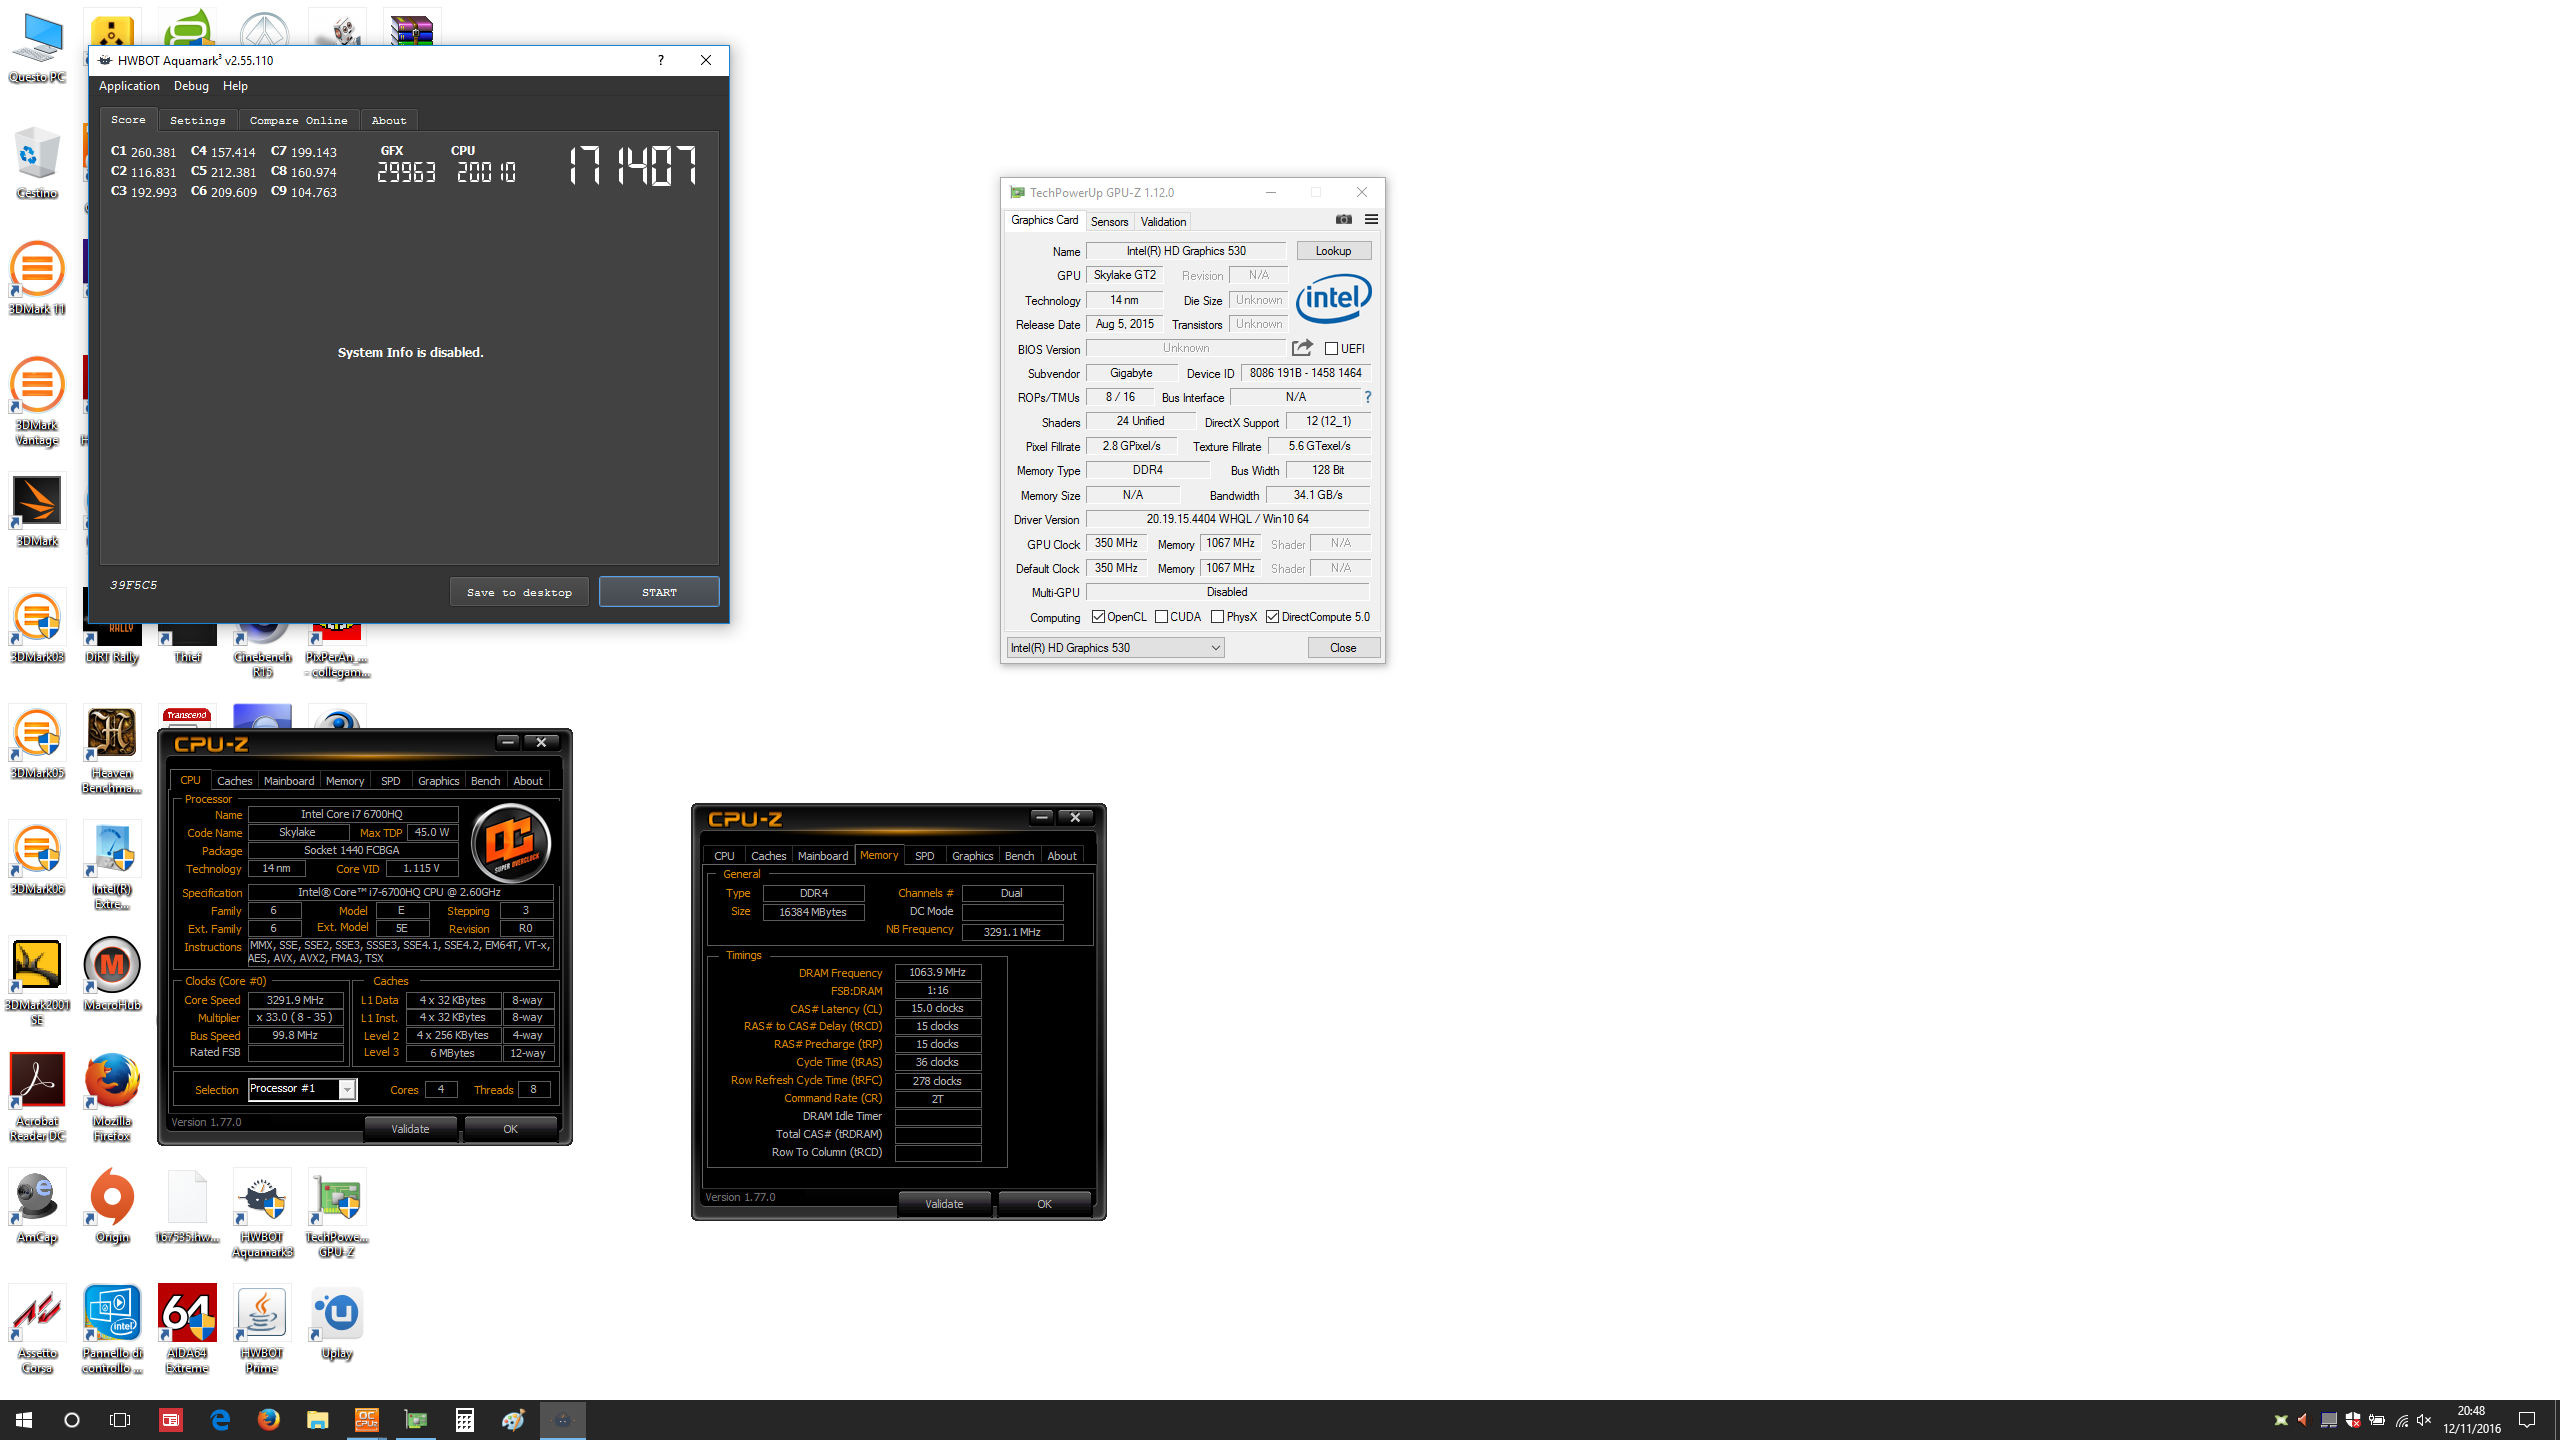Viewport: 2560px width, 1440px height.
Task: Click the Aquamark question mark help button
Action: (x=660, y=60)
